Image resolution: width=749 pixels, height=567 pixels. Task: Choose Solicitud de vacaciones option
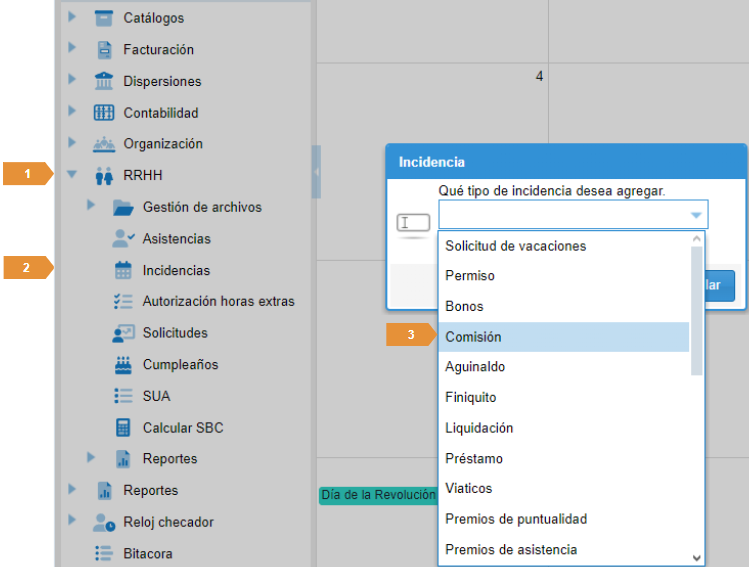coord(515,246)
